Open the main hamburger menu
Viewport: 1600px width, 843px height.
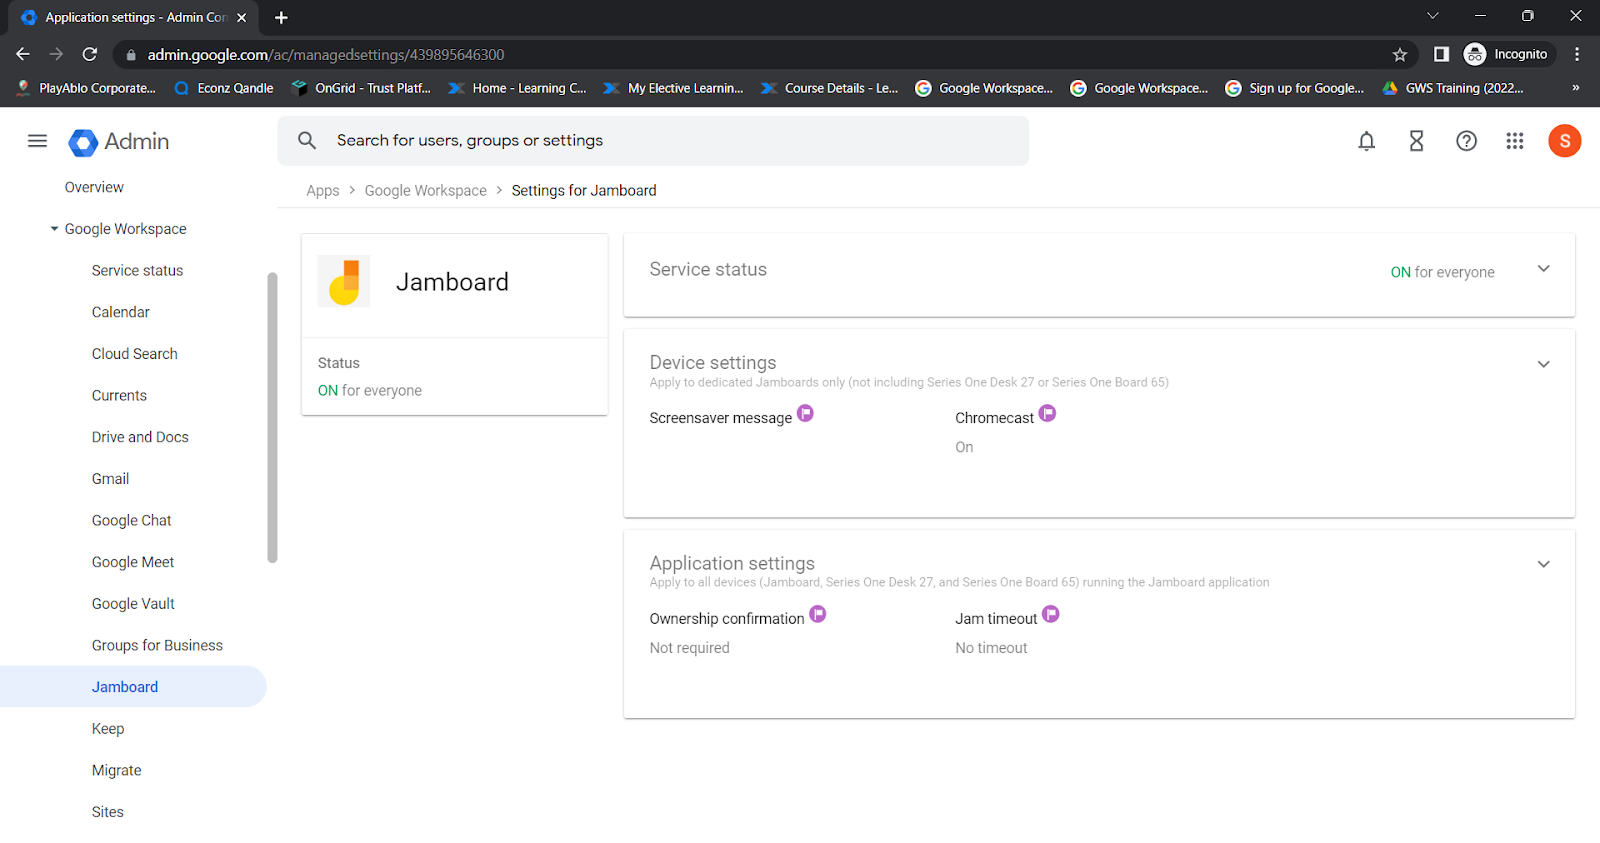pos(37,141)
